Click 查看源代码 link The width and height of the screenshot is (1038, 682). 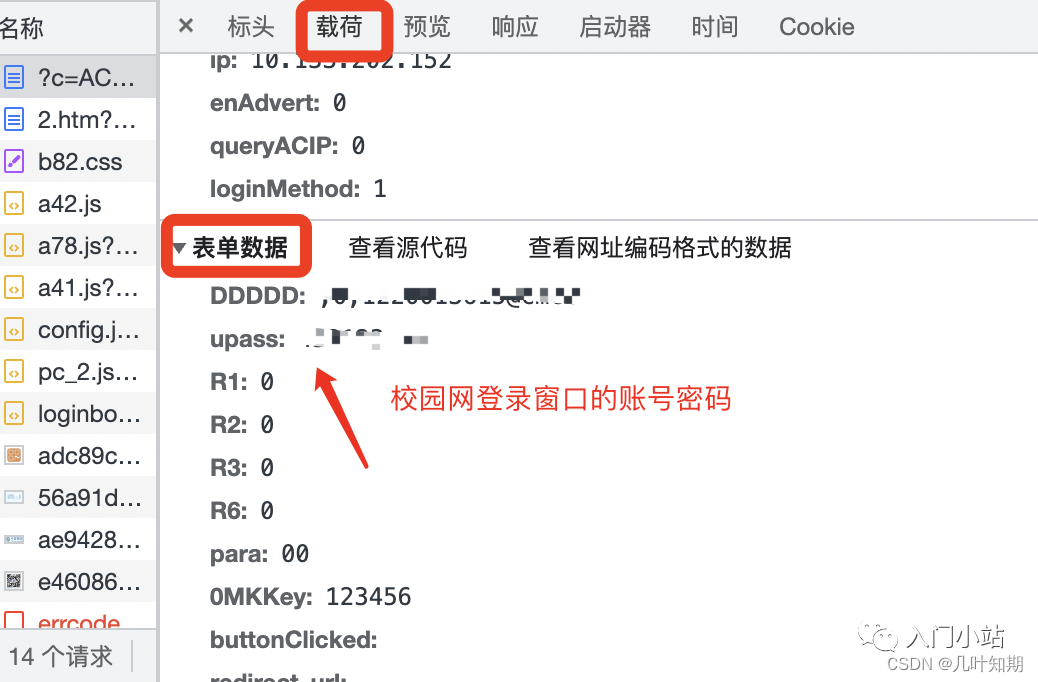click(x=408, y=248)
